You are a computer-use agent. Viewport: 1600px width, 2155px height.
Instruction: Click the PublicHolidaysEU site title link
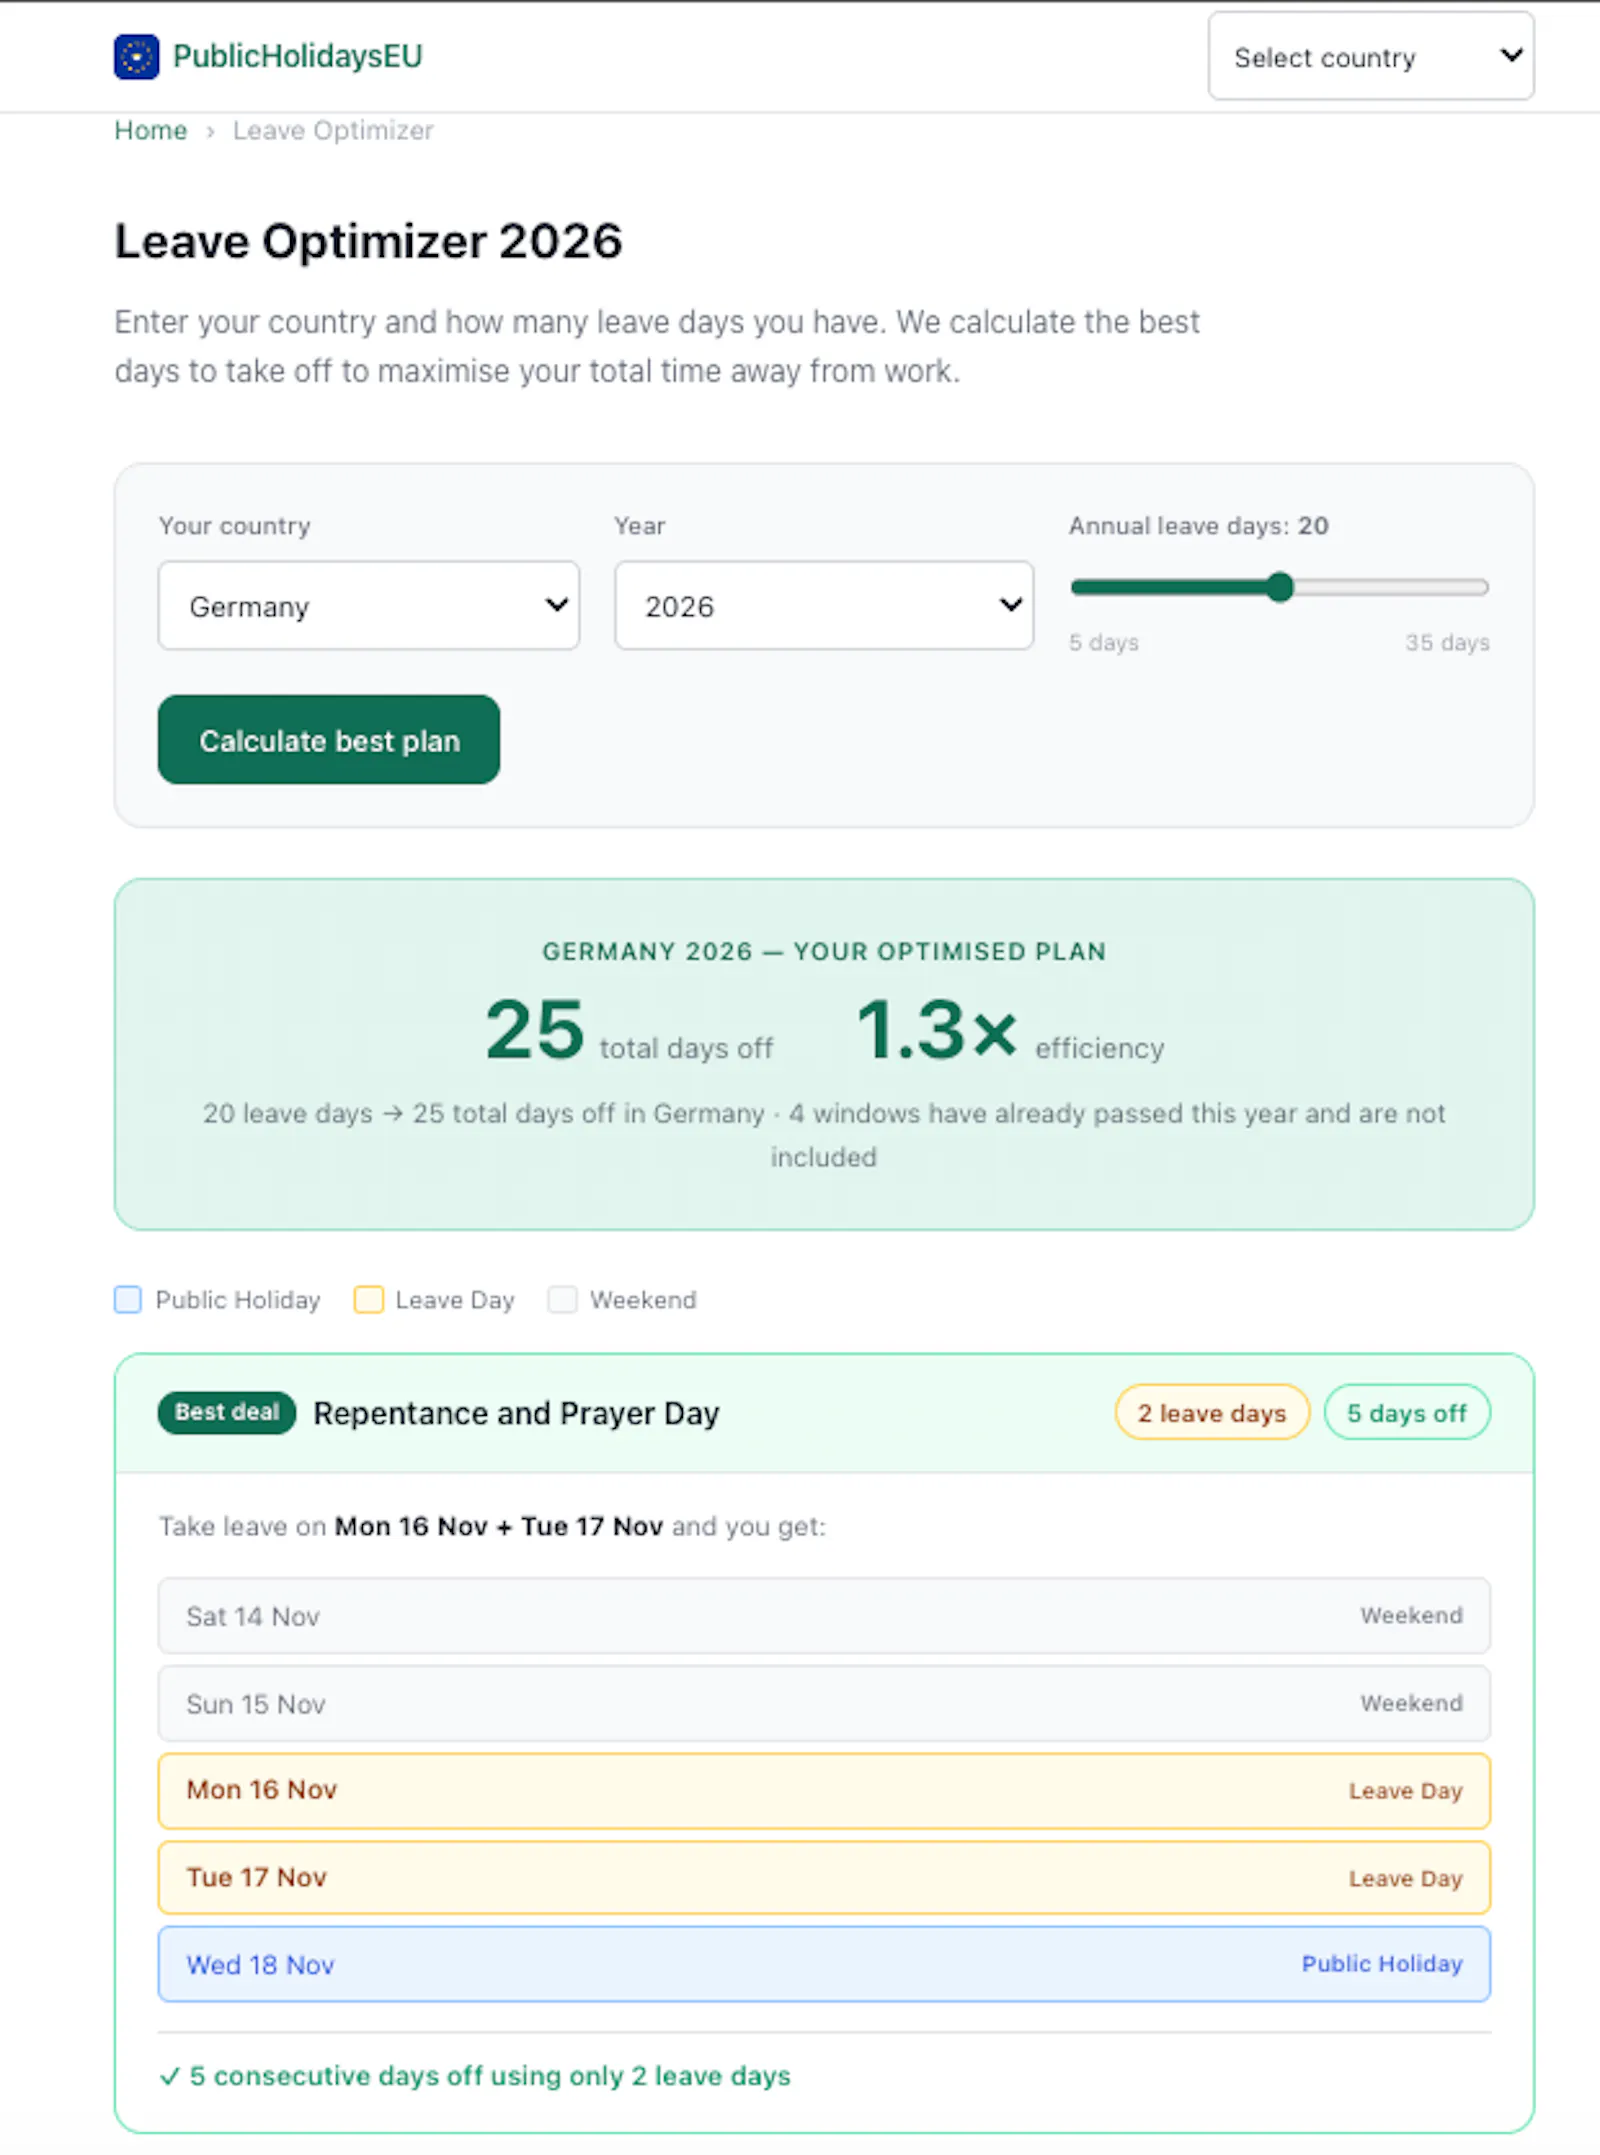[297, 56]
